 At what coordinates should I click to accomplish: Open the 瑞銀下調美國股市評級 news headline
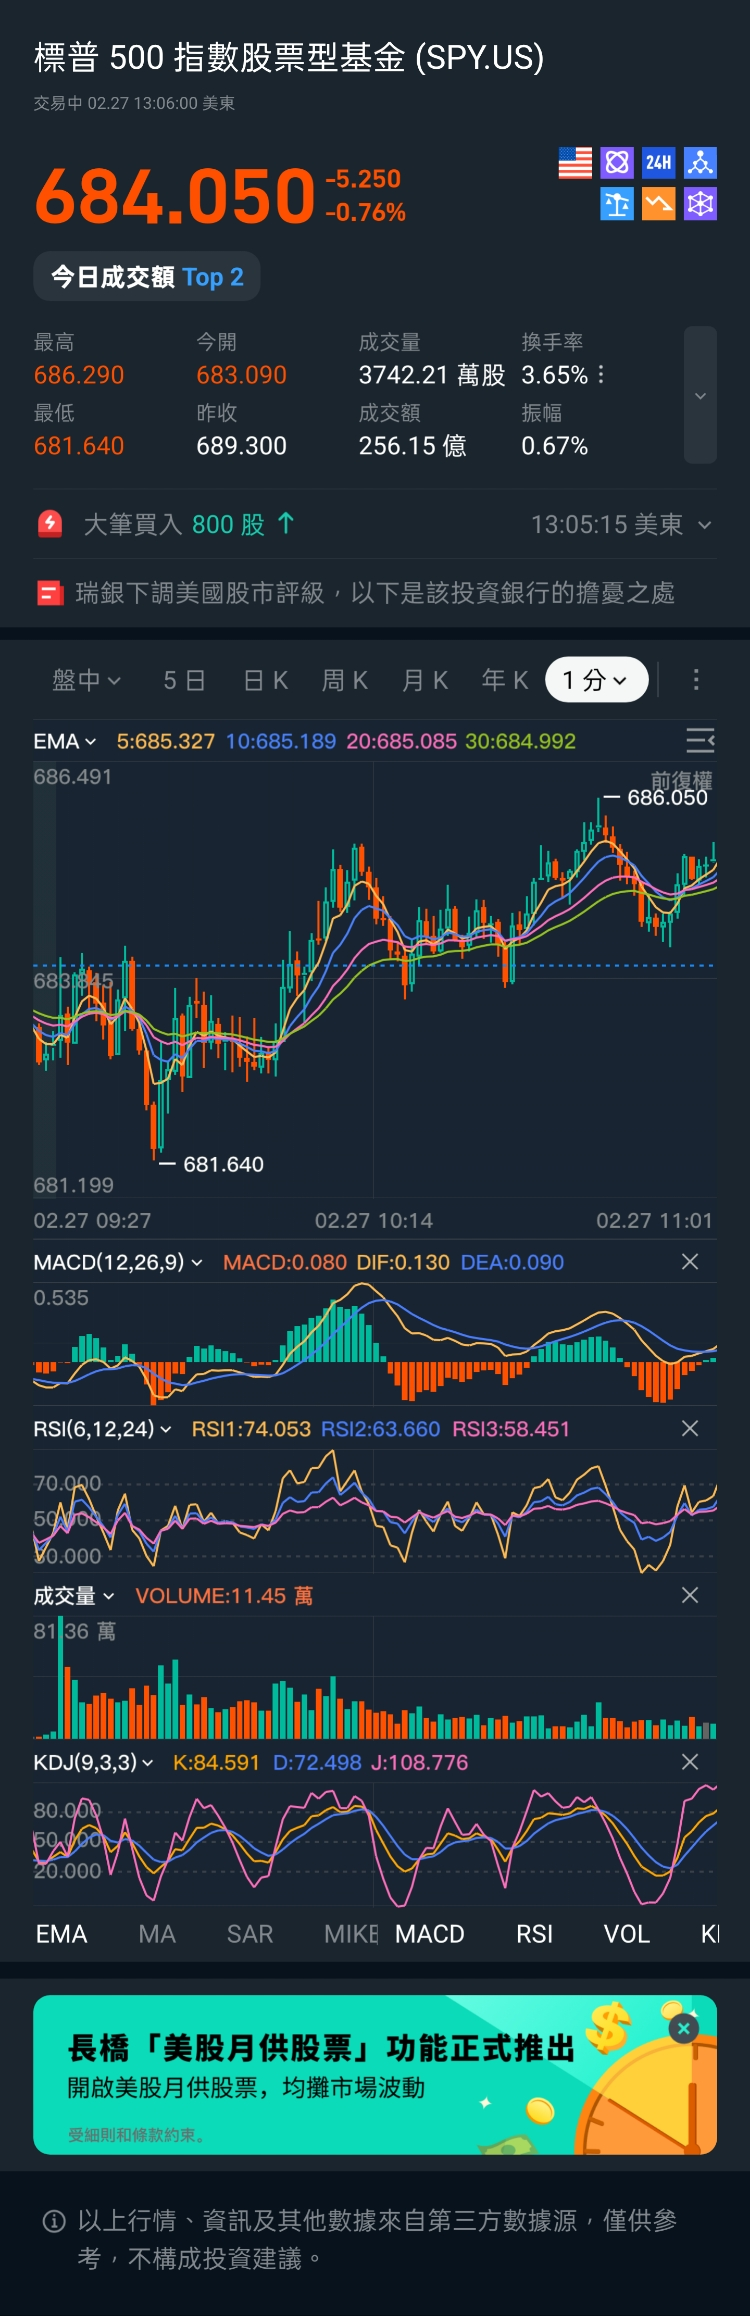(x=375, y=593)
